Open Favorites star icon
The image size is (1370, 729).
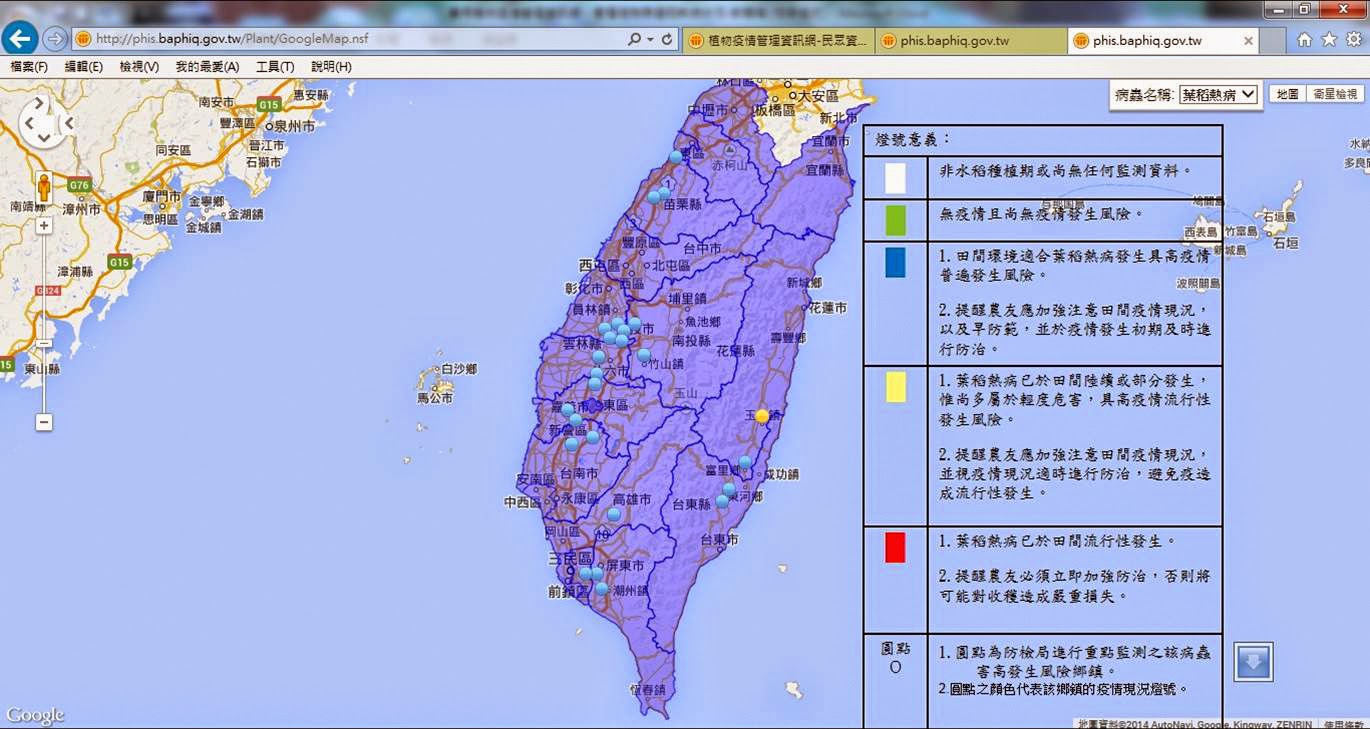(x=1329, y=40)
